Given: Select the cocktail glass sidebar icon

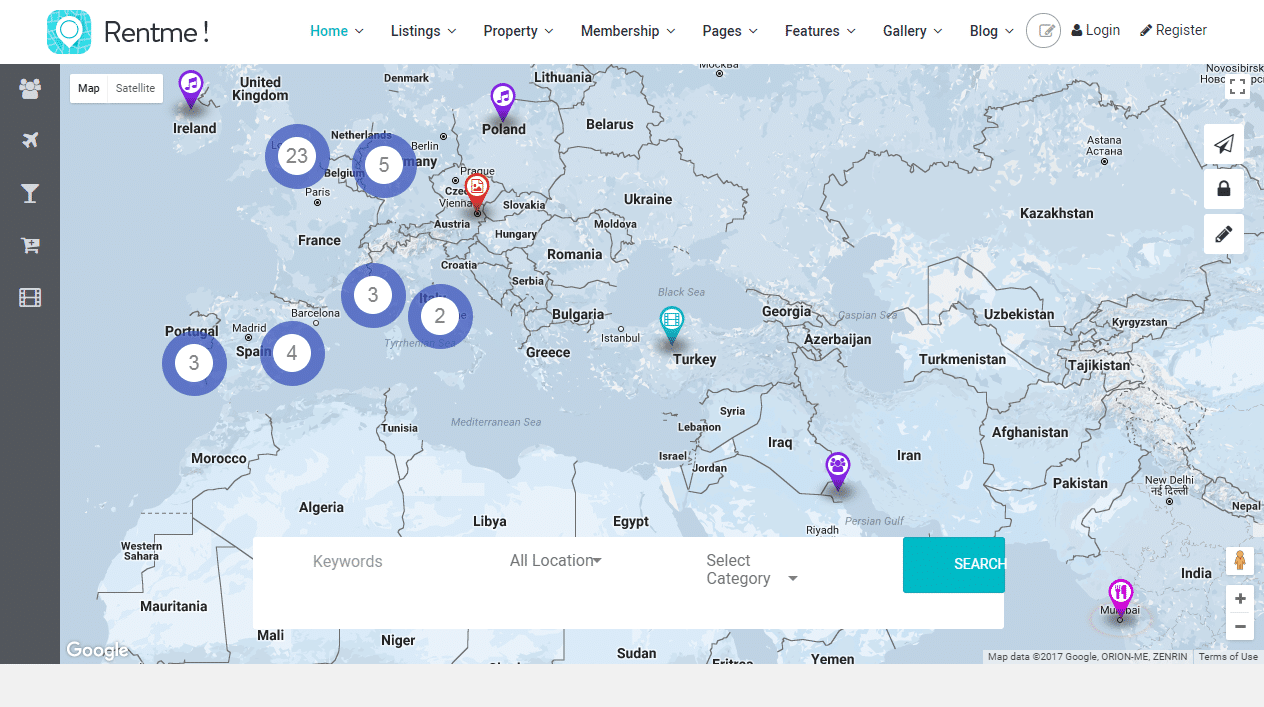Looking at the screenshot, I should point(30,193).
